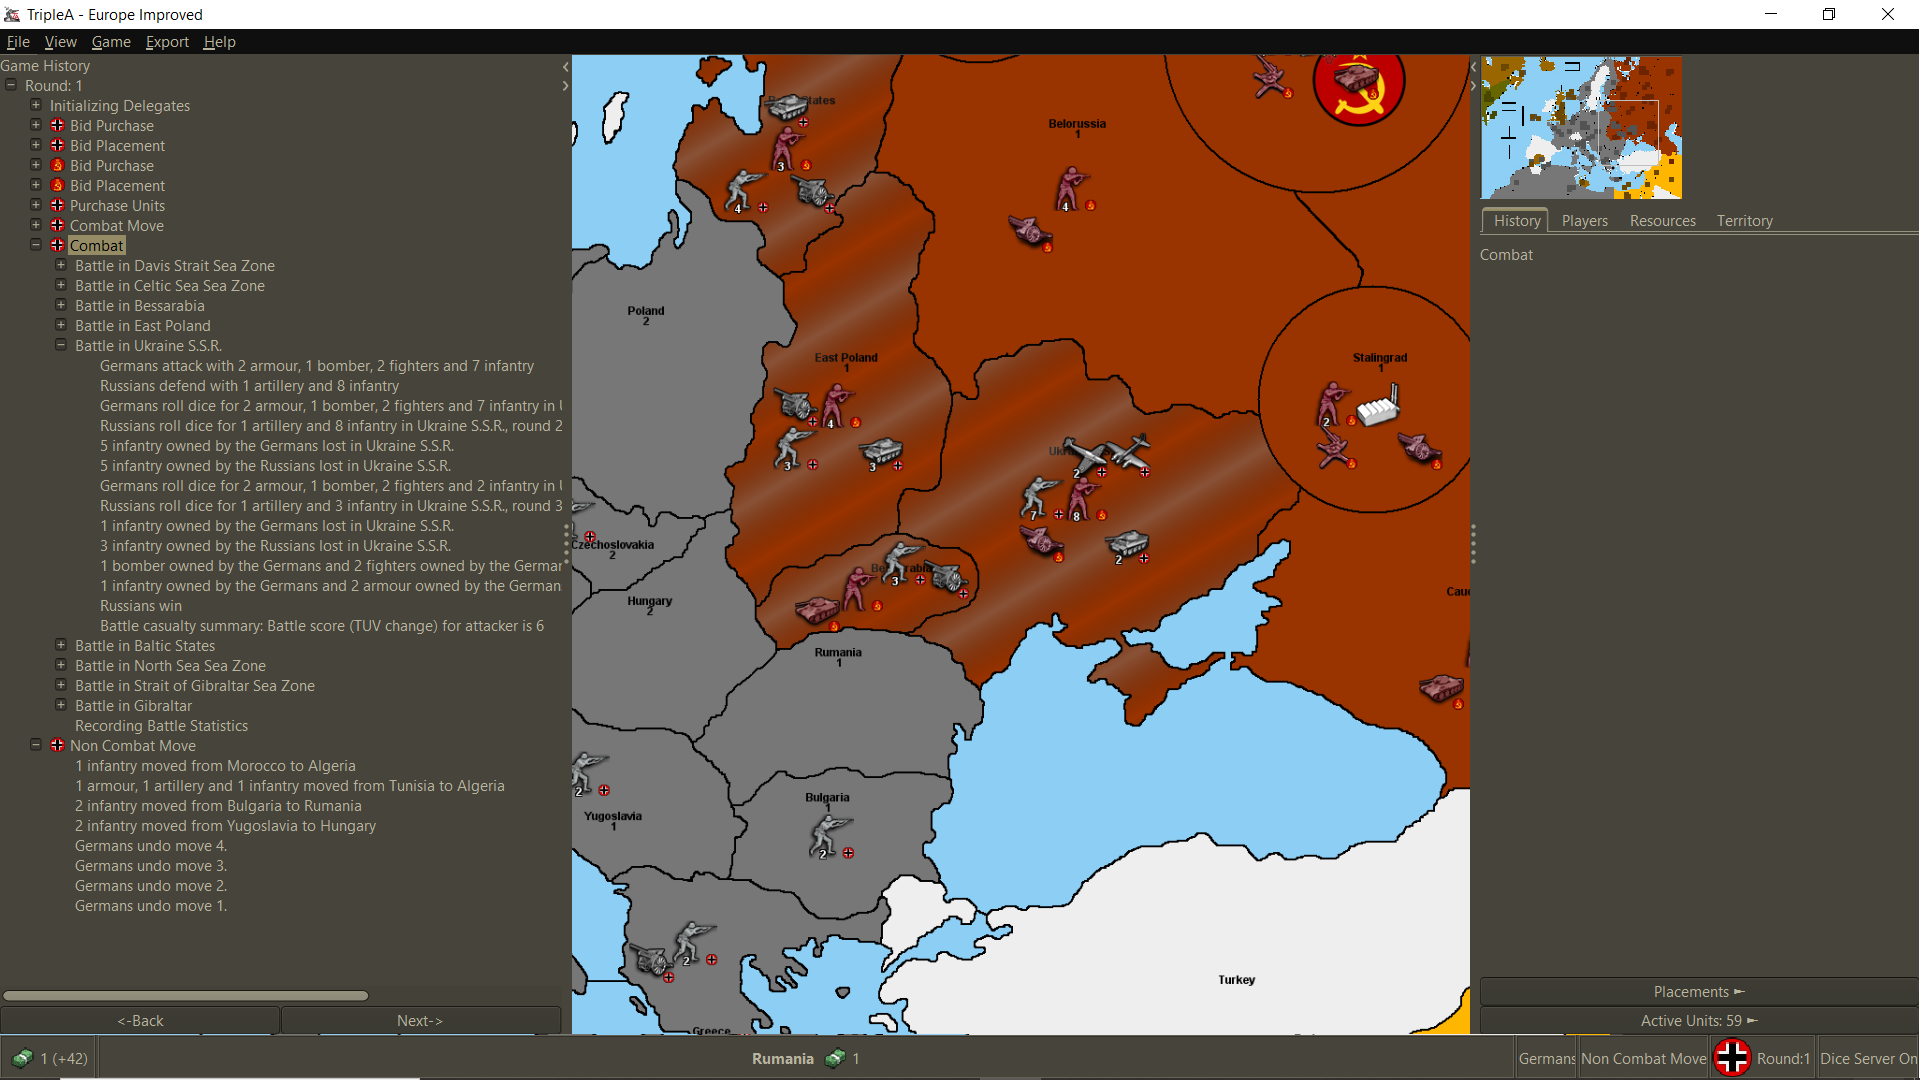Collapse the Round: 1 tree node
The image size is (1920, 1080).
click(x=11, y=85)
